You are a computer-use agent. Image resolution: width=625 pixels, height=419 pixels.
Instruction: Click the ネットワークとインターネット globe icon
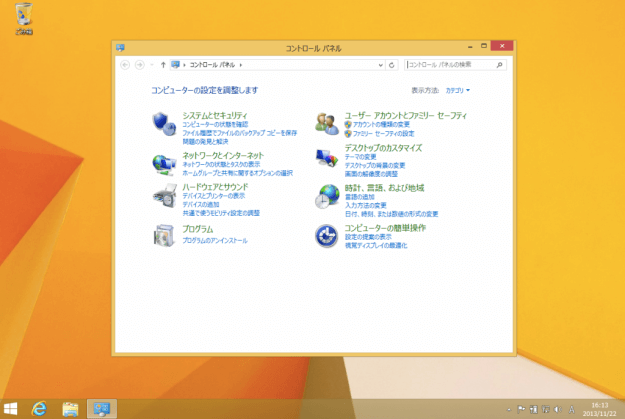point(164,162)
